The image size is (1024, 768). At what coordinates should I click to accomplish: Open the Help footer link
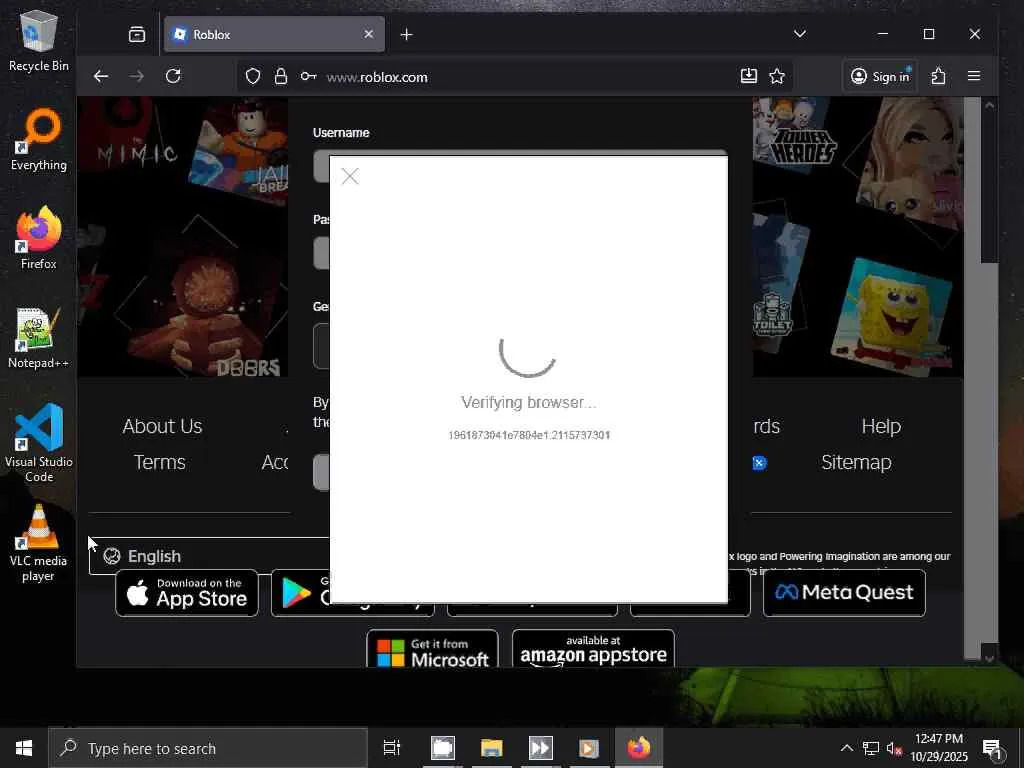pyautogui.click(x=881, y=426)
